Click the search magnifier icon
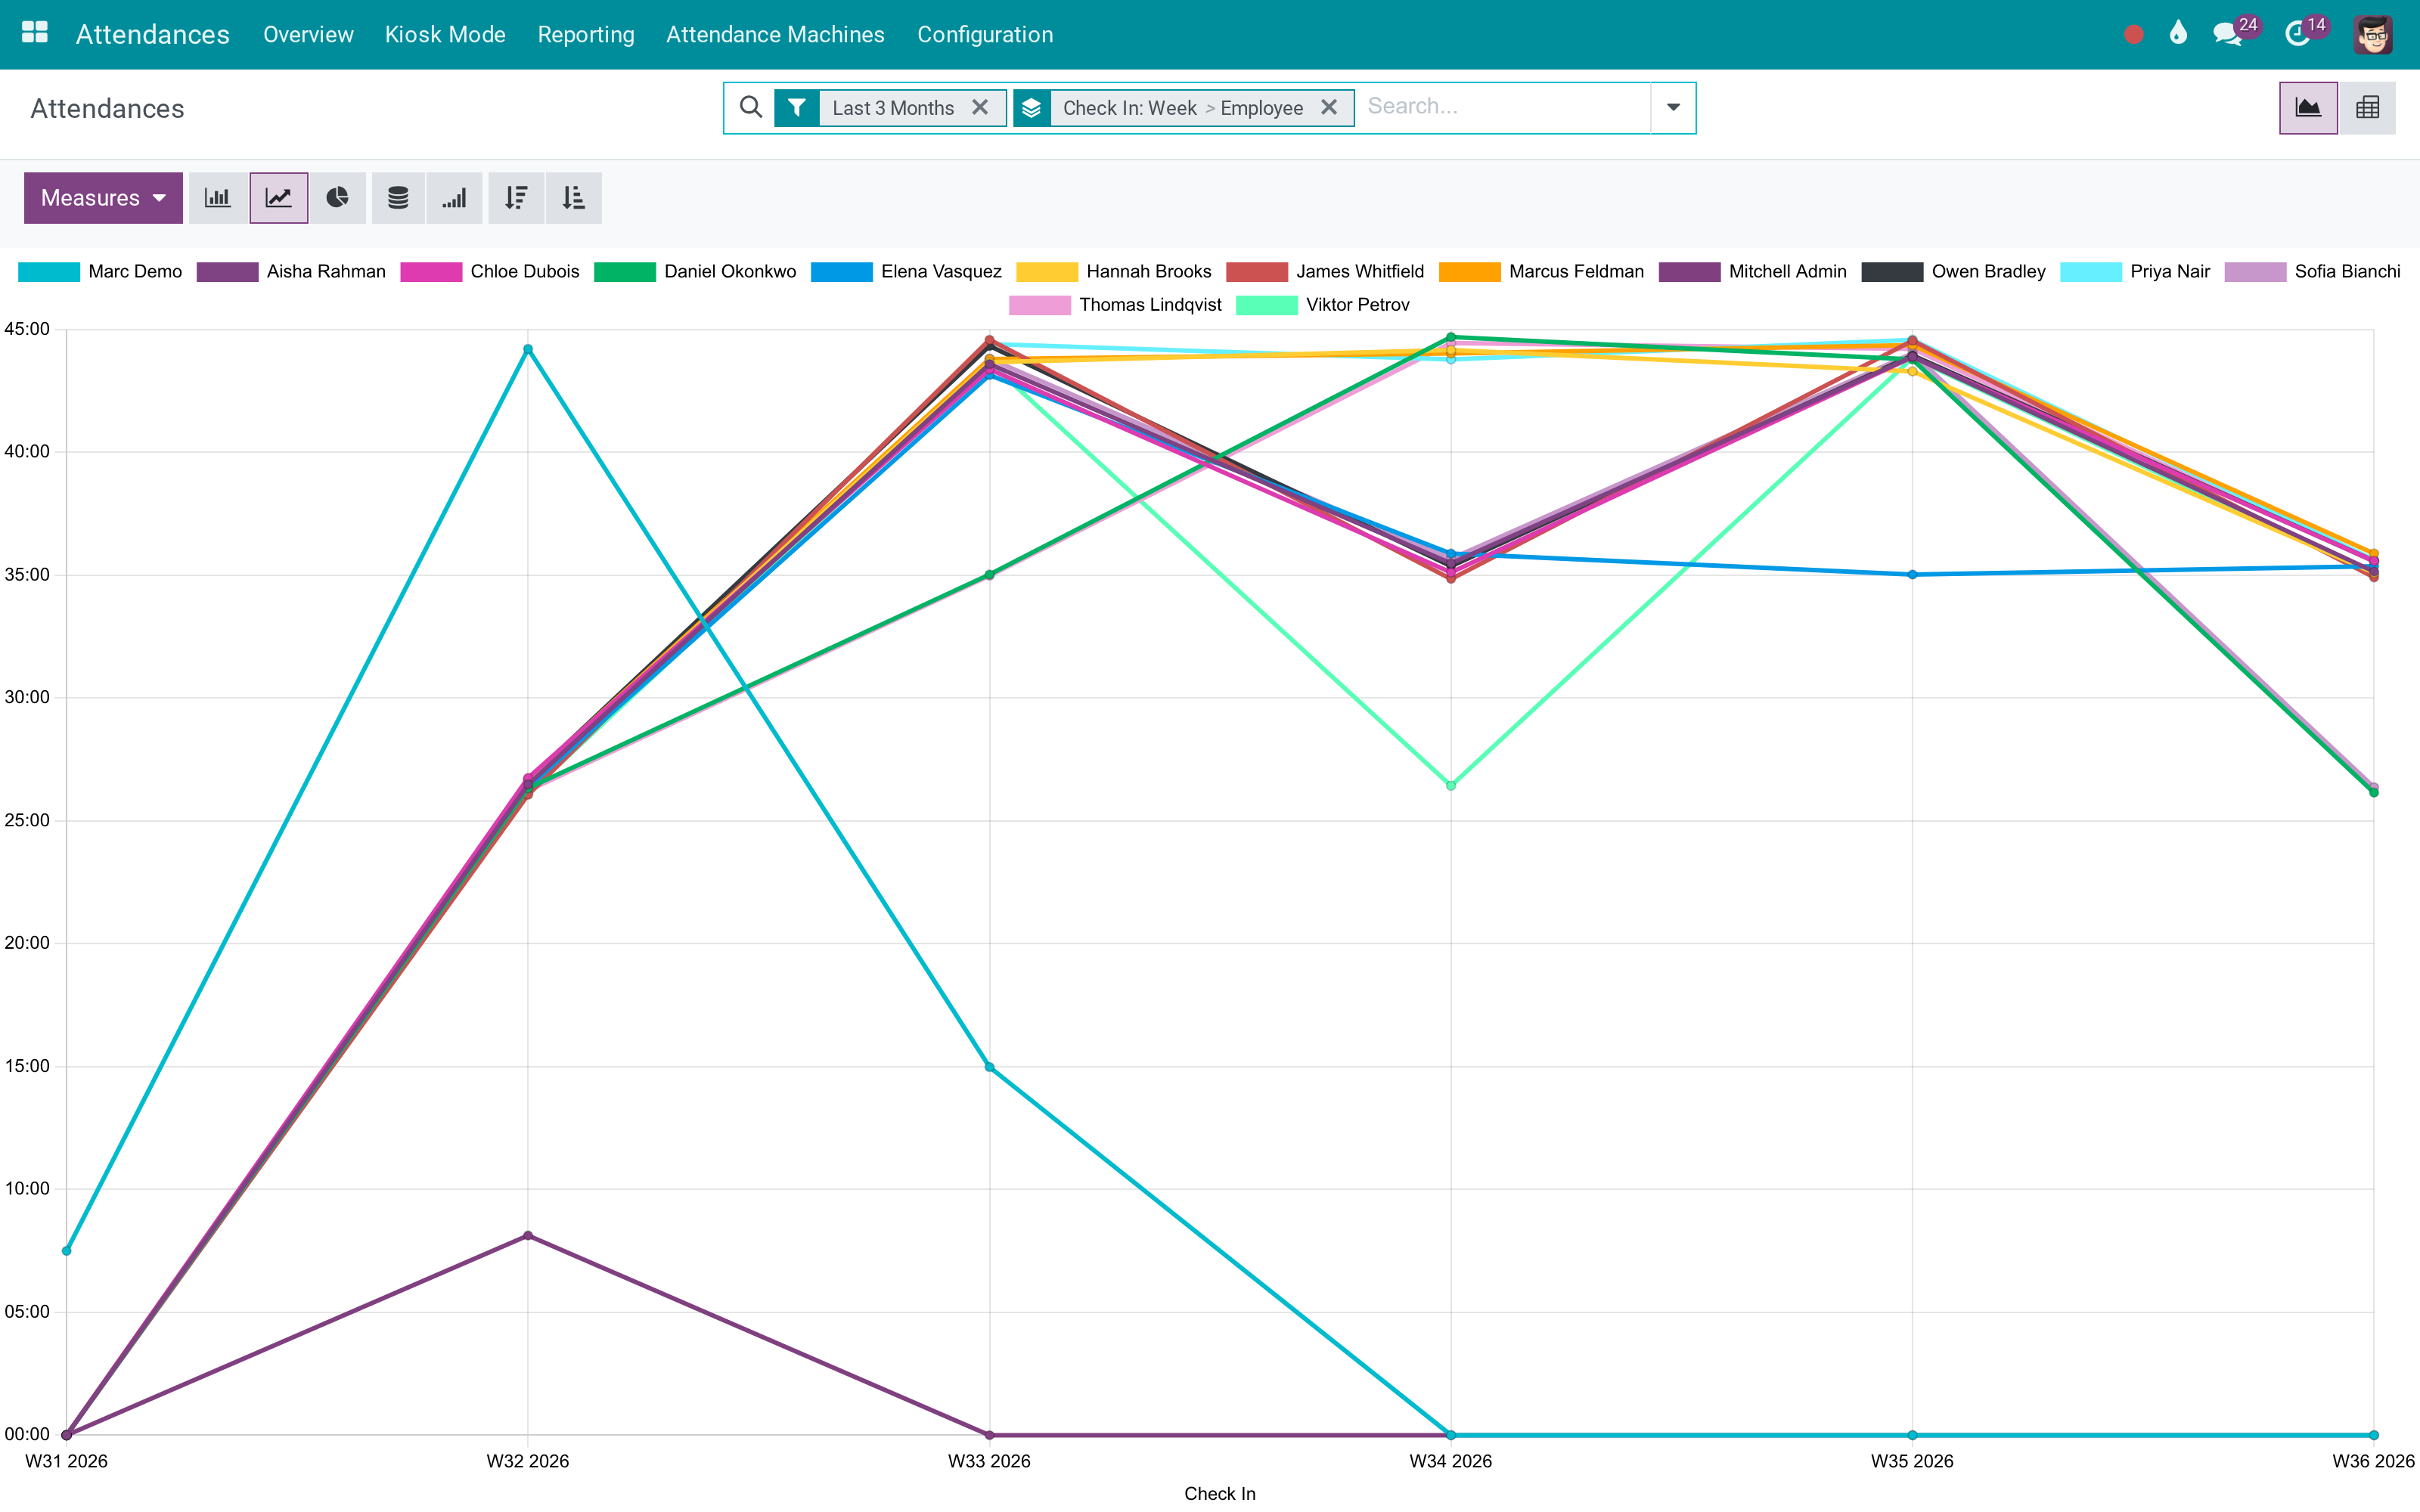Image resolution: width=2420 pixels, height=1512 pixels. pyautogui.click(x=750, y=107)
